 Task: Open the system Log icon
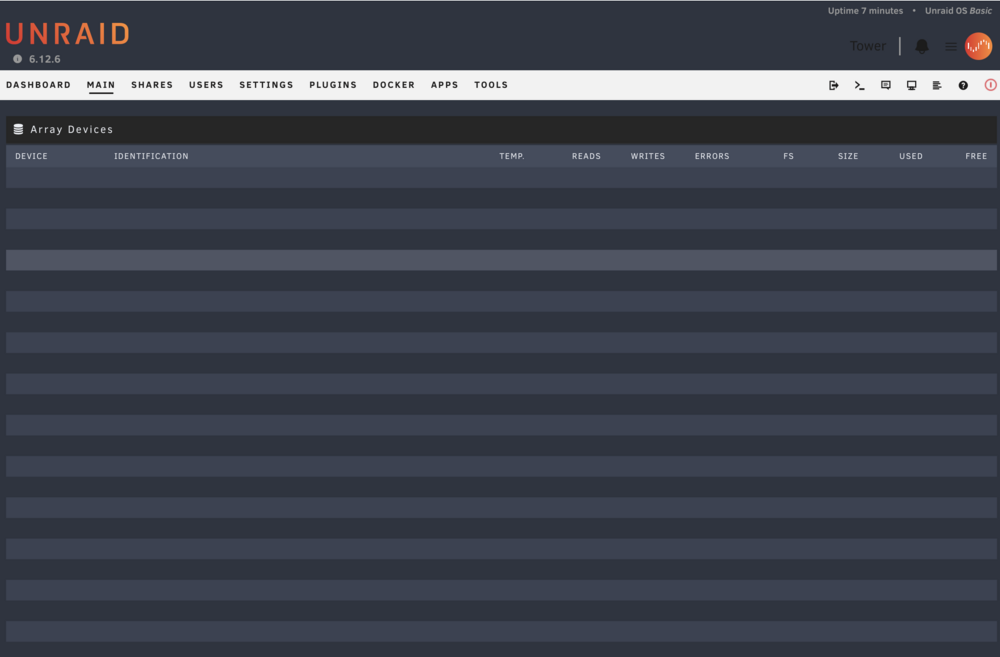click(937, 85)
